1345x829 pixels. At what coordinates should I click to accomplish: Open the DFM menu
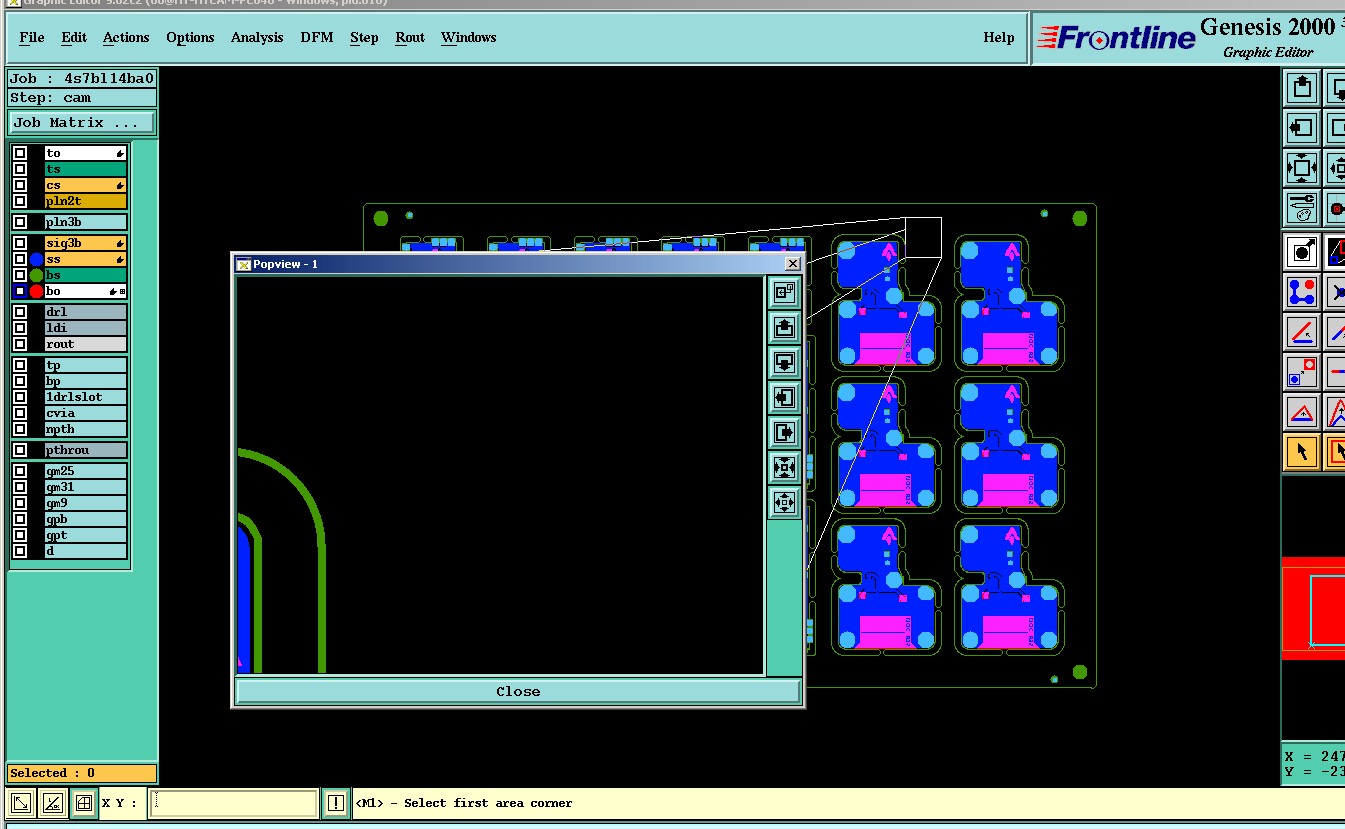pyautogui.click(x=317, y=37)
